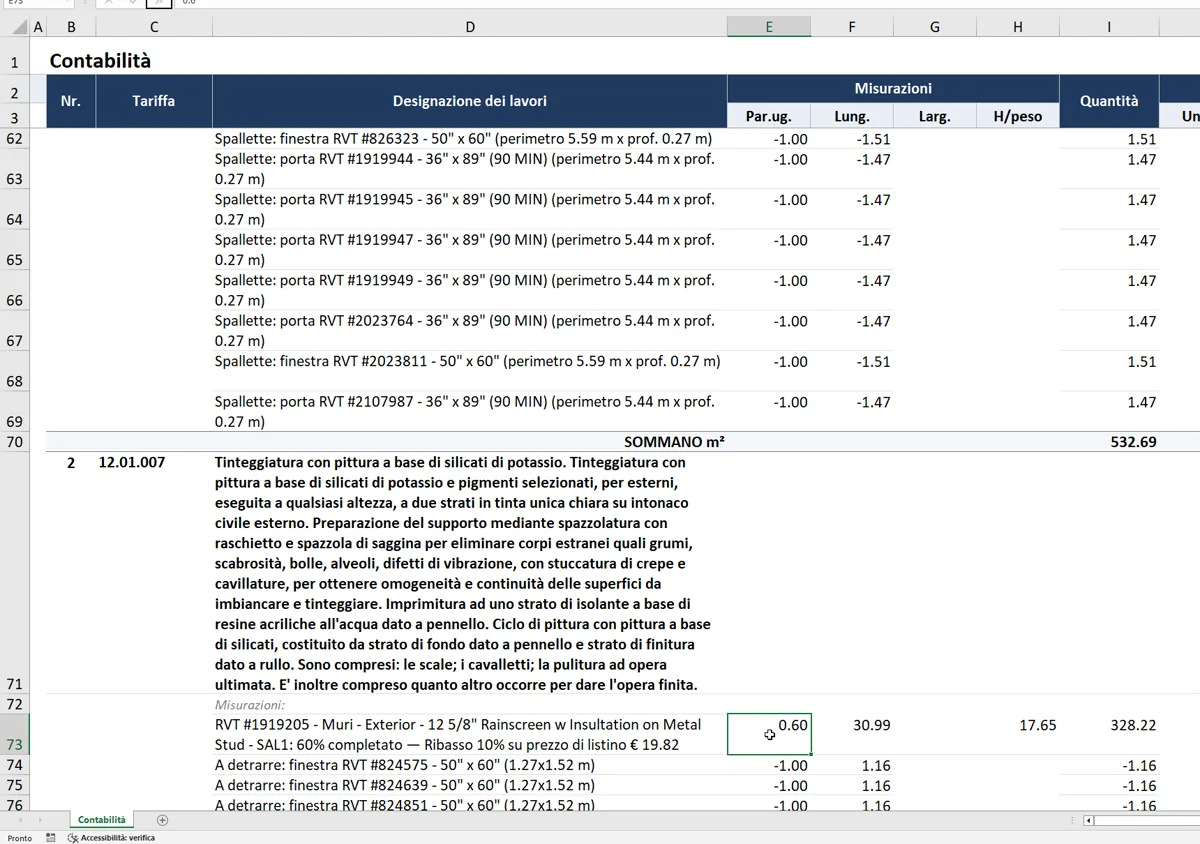This screenshot has width=1200, height=844.
Task: Select column F header
Action: (x=852, y=27)
